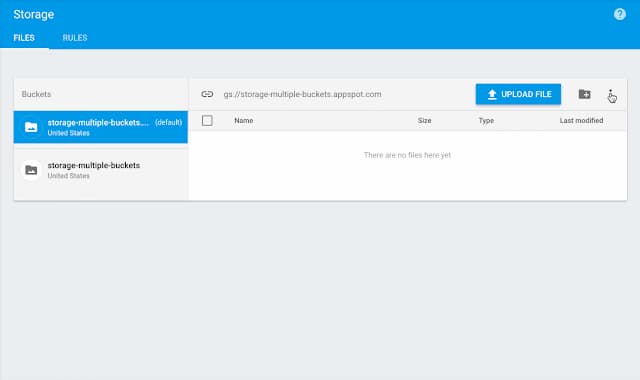Click the second bucket folder icon

[31, 170]
